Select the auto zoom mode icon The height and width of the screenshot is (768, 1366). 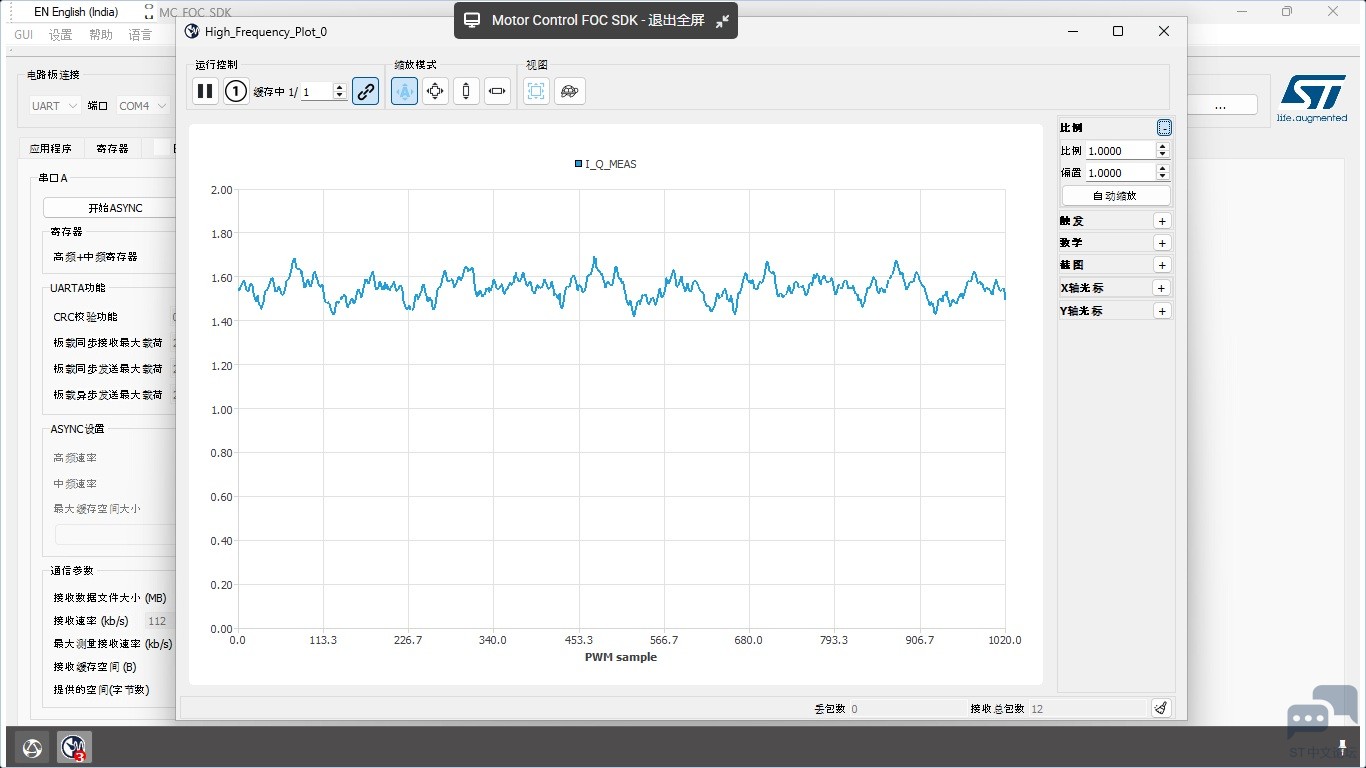404,92
